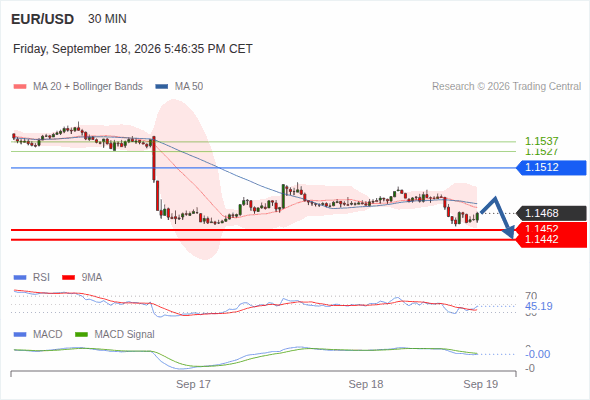
Task: Select the 30 MIN timeframe label
Action: coord(107,19)
